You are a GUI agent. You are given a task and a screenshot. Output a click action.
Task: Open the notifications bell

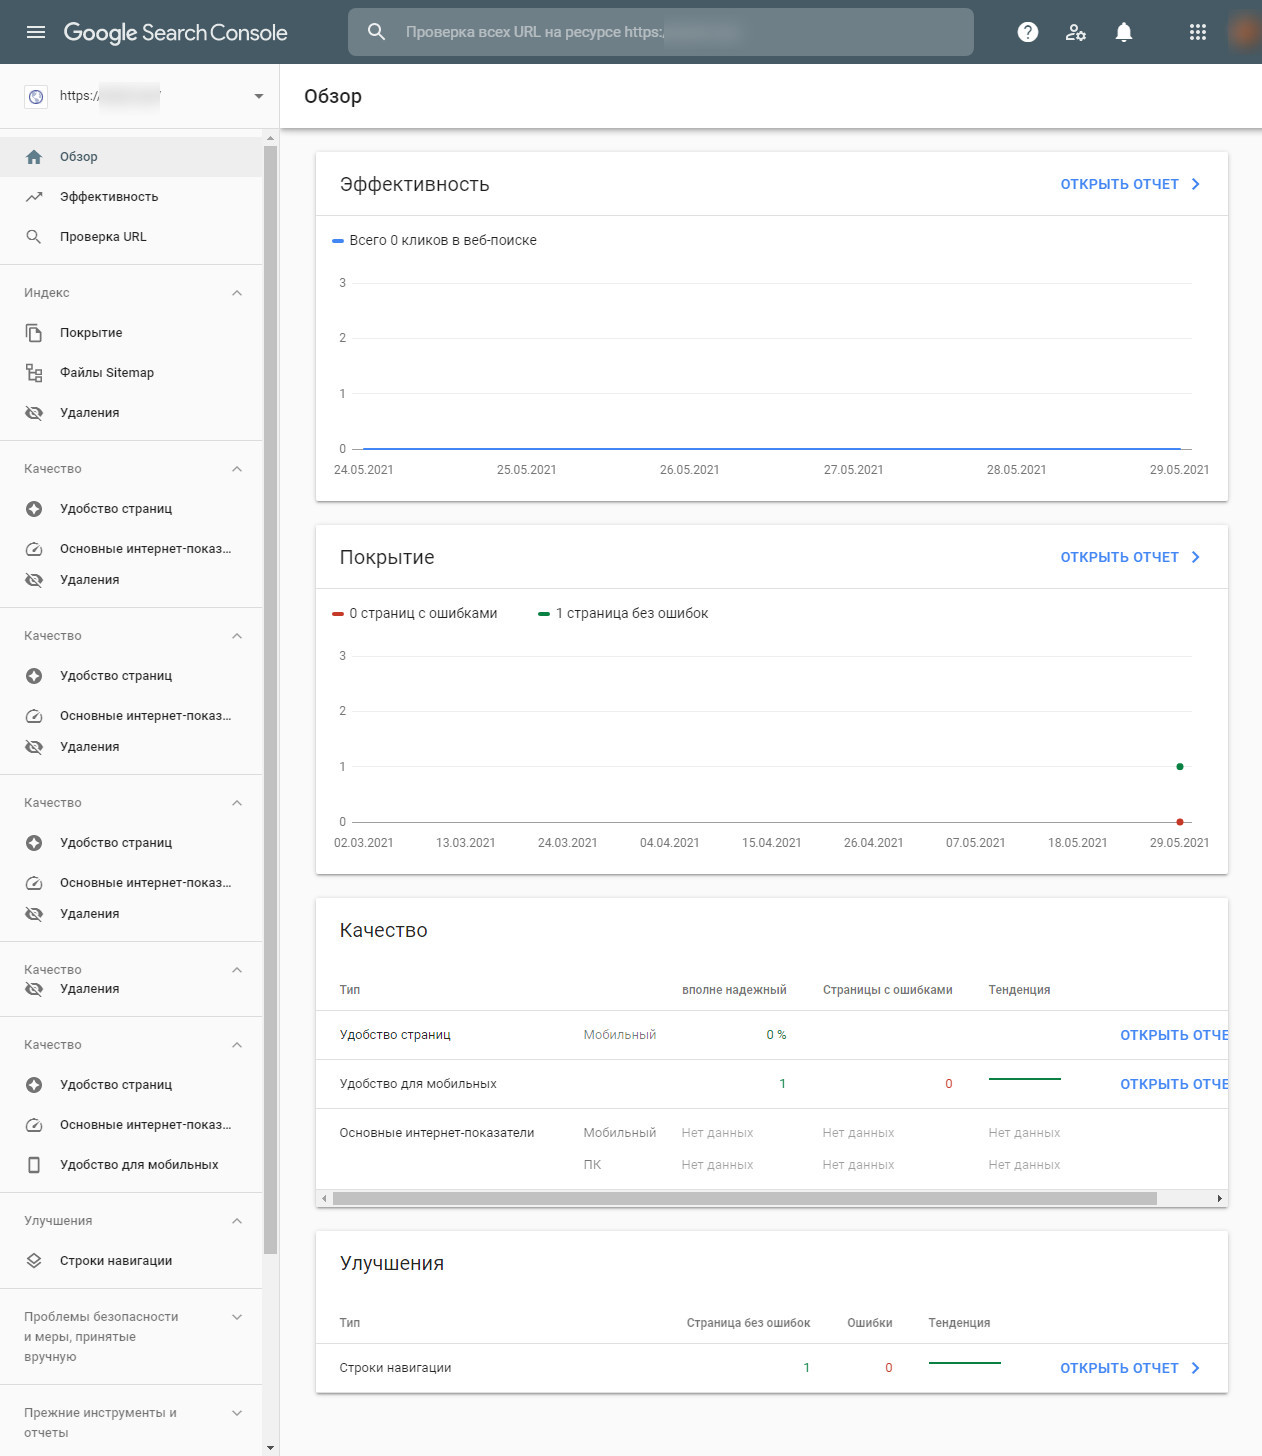click(x=1123, y=32)
